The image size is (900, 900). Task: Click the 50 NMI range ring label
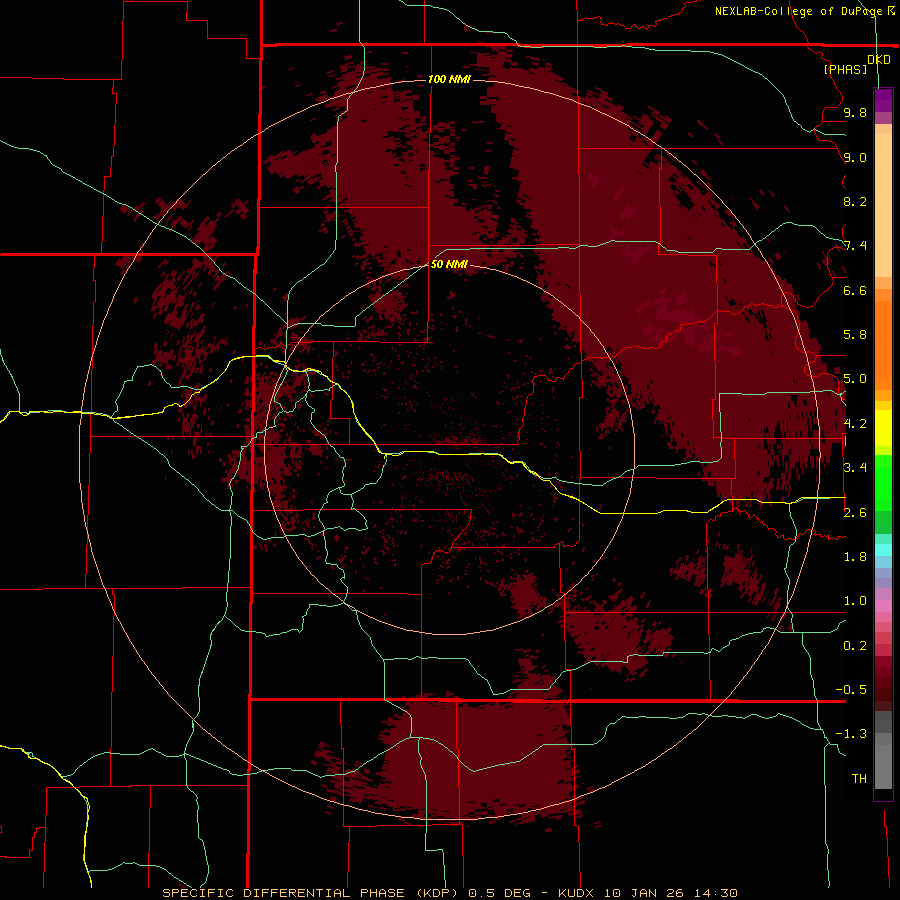coord(449,264)
